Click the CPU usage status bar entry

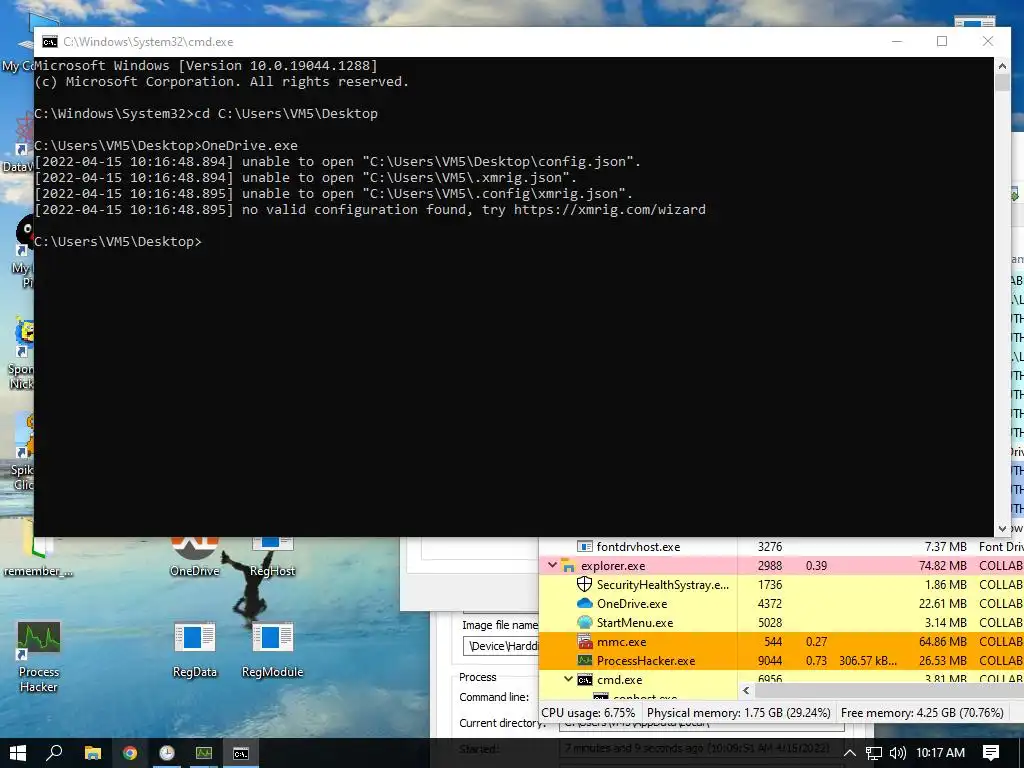click(588, 712)
